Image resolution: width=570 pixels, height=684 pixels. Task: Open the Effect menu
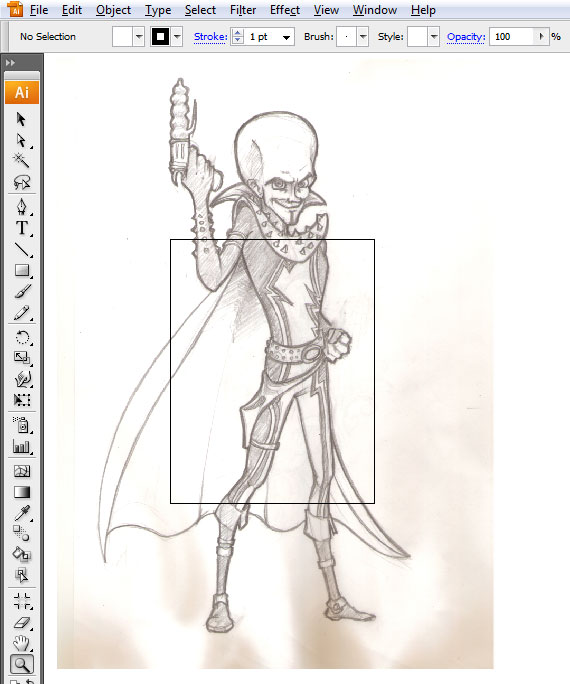click(x=285, y=10)
